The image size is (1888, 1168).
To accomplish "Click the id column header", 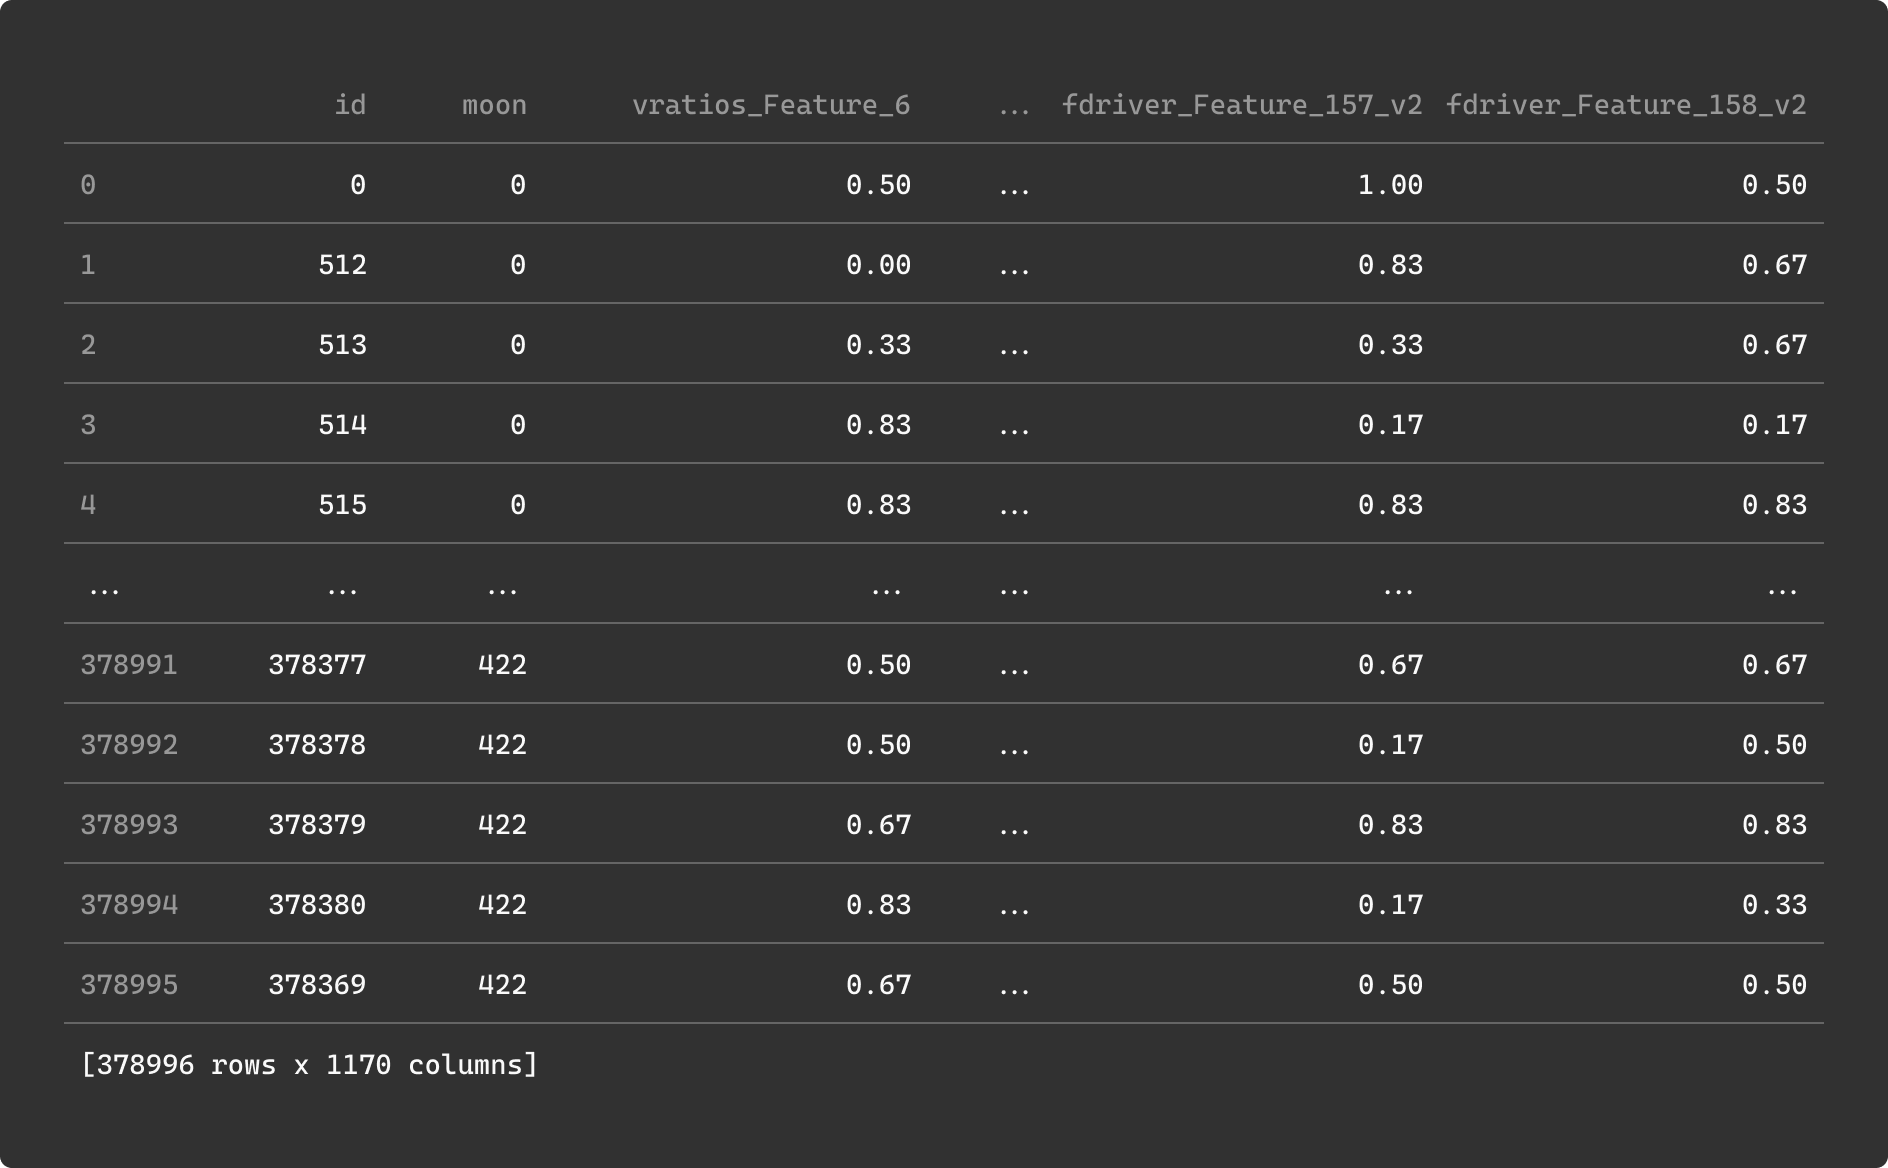I will click(x=349, y=105).
